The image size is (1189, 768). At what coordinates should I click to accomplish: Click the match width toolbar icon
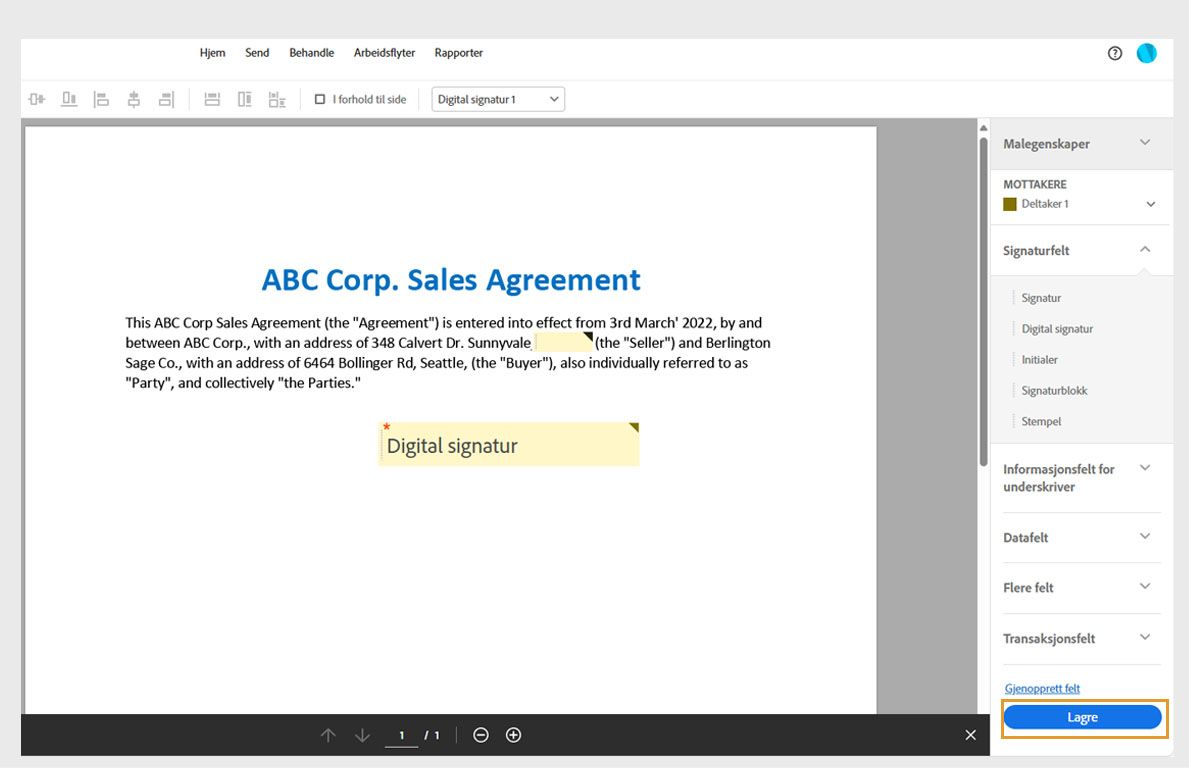(x=212, y=99)
